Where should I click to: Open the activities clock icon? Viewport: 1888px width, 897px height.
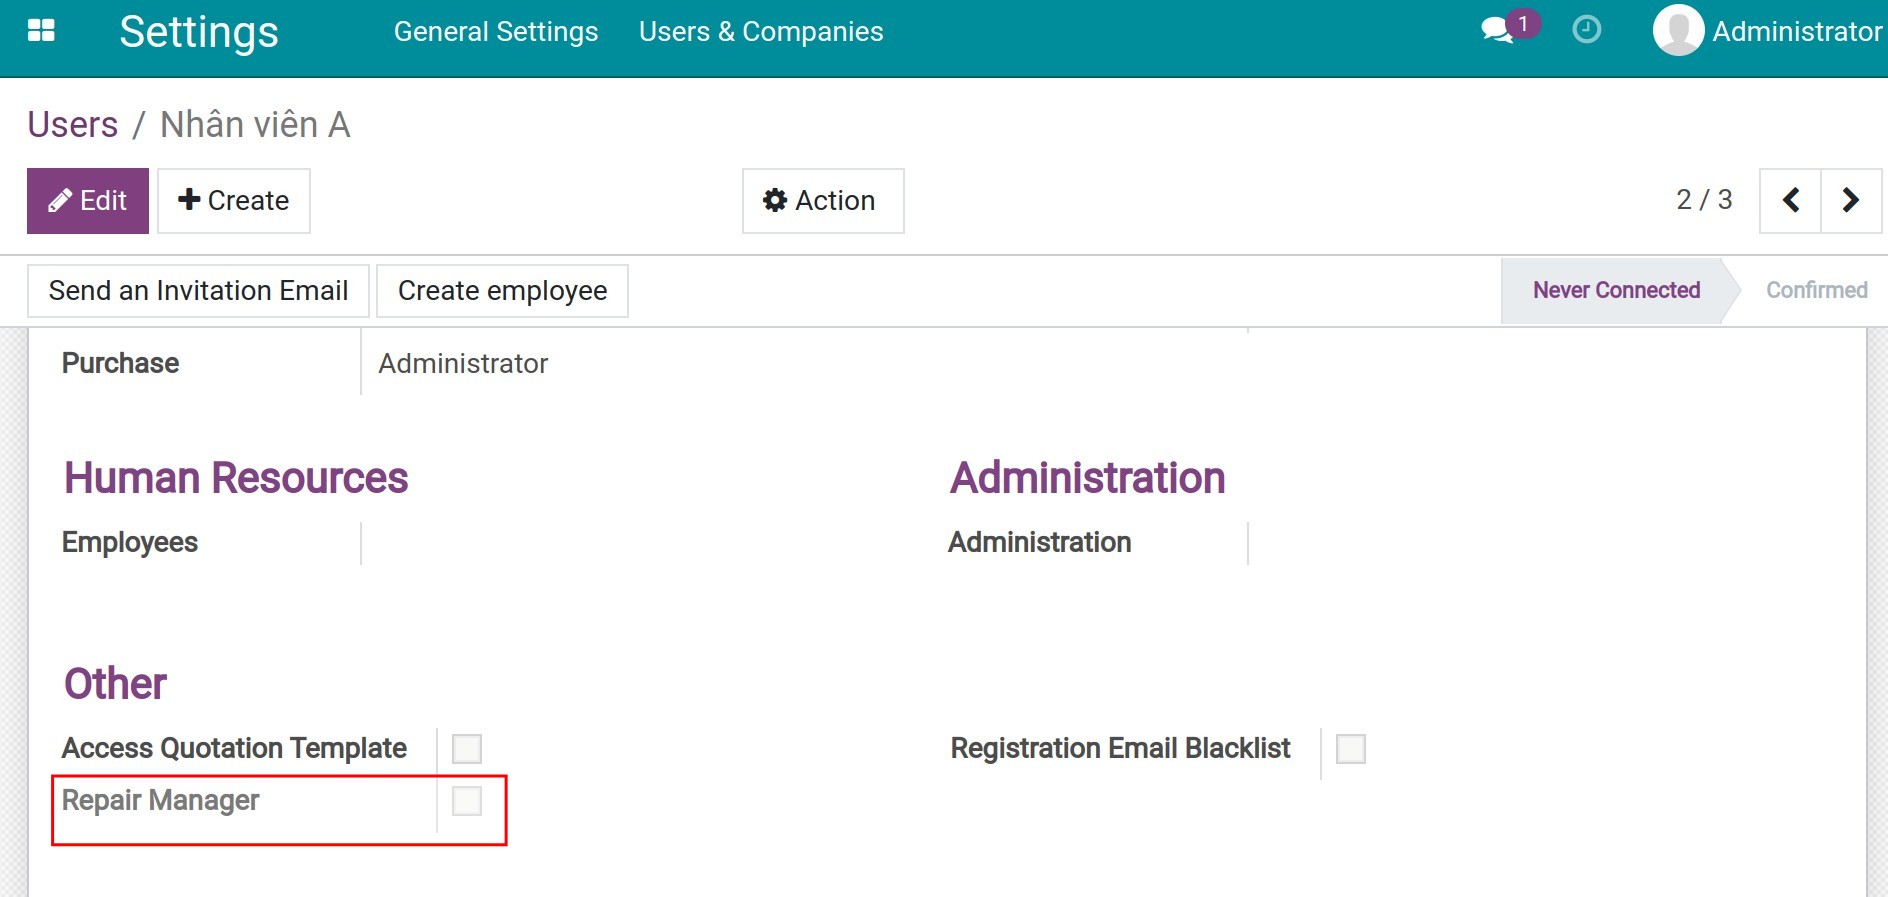1587,30
